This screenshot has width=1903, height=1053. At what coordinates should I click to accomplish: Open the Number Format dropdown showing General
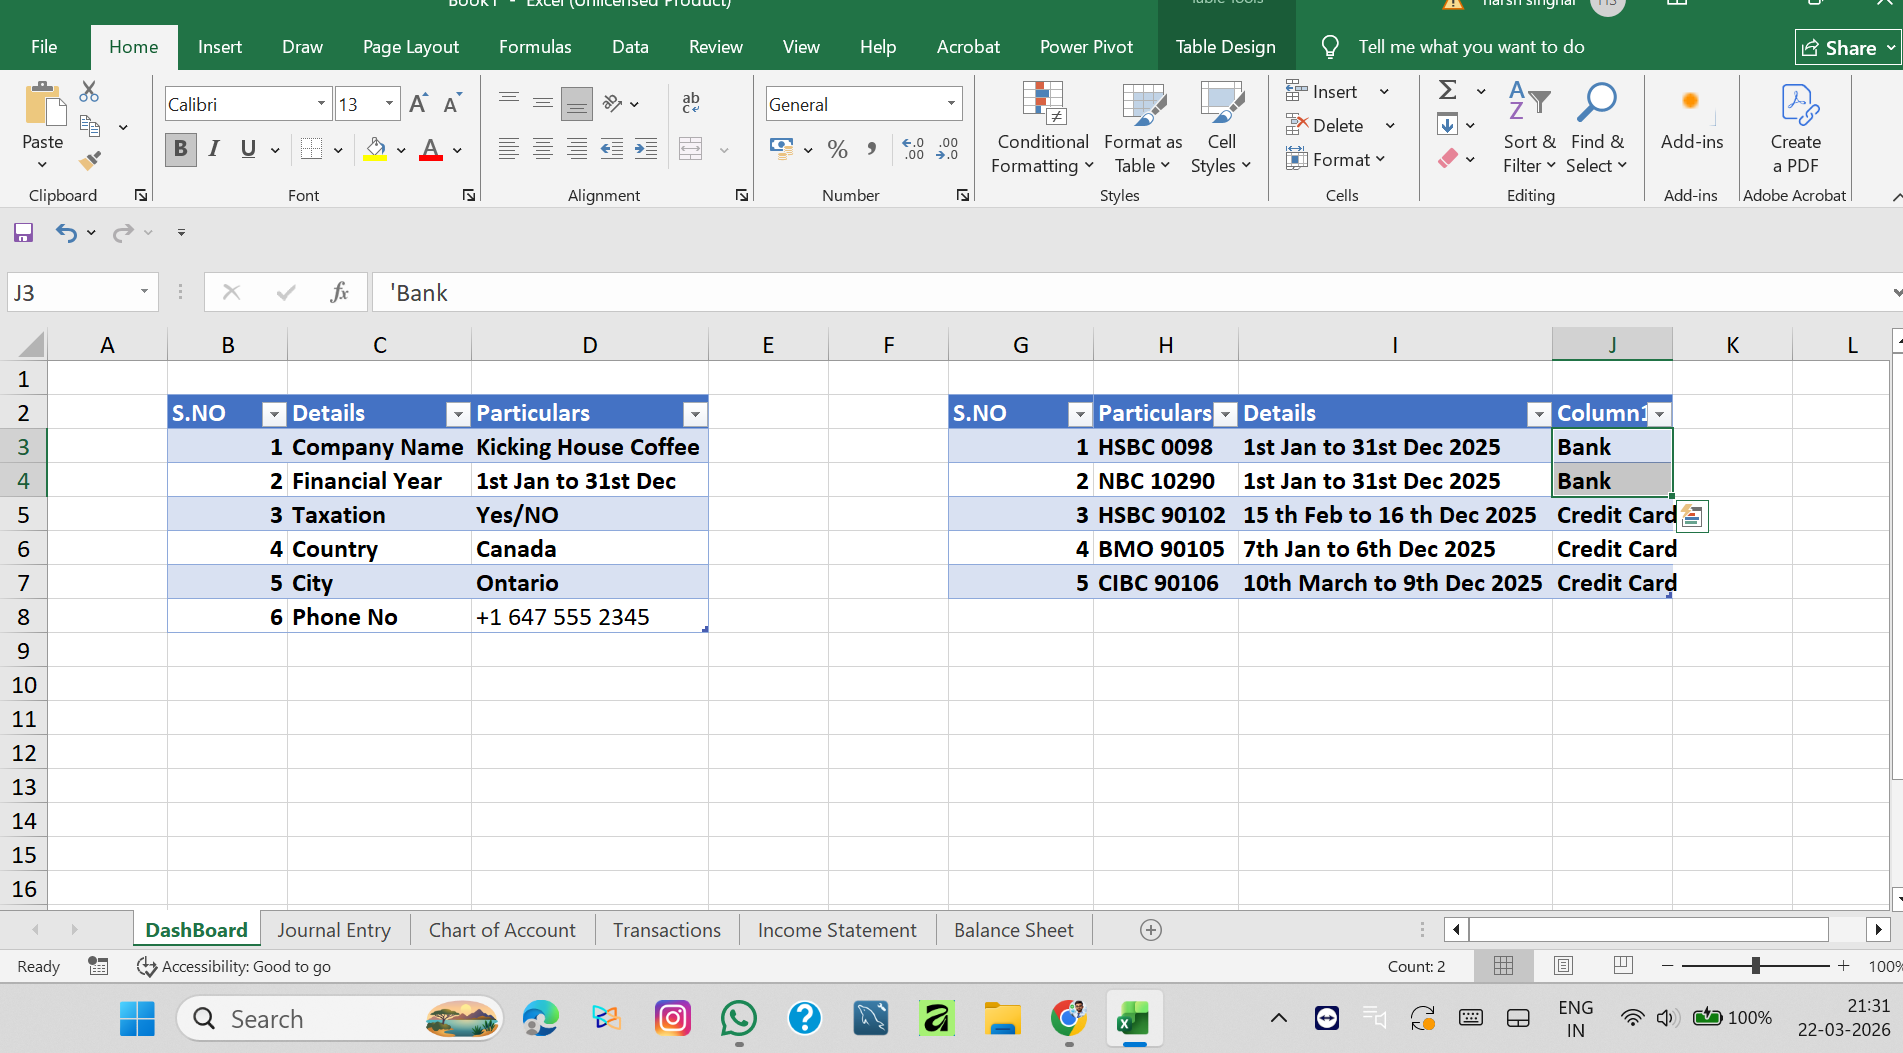pyautogui.click(x=951, y=104)
